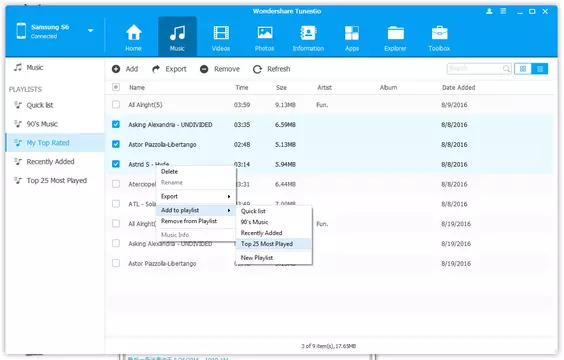Check the Aterciopelados 03:31 row checkbox
Image resolution: width=564 pixels, height=360 pixels.
(116, 184)
